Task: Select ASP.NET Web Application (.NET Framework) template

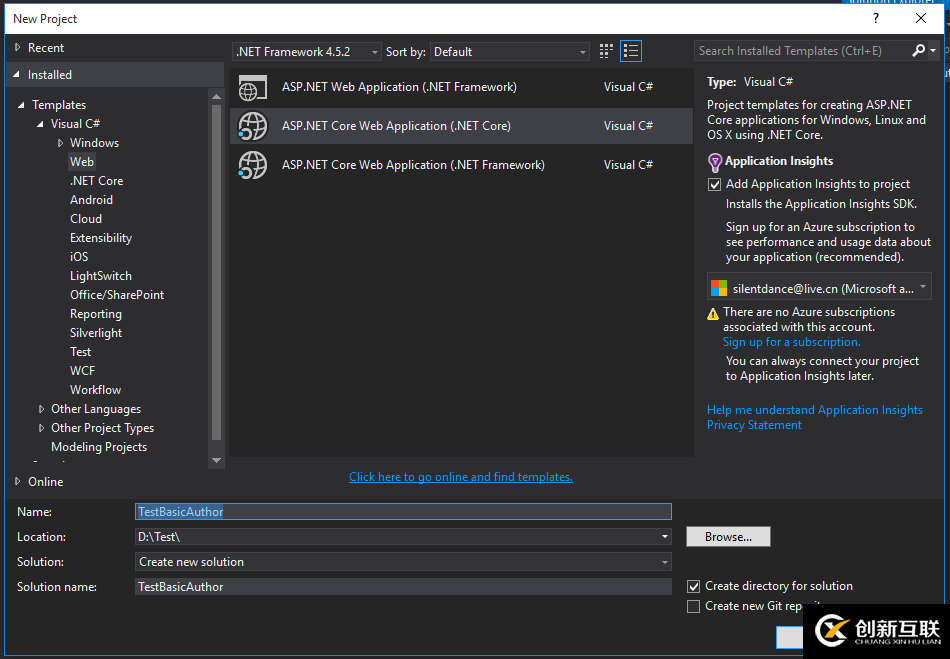Action: point(461,87)
